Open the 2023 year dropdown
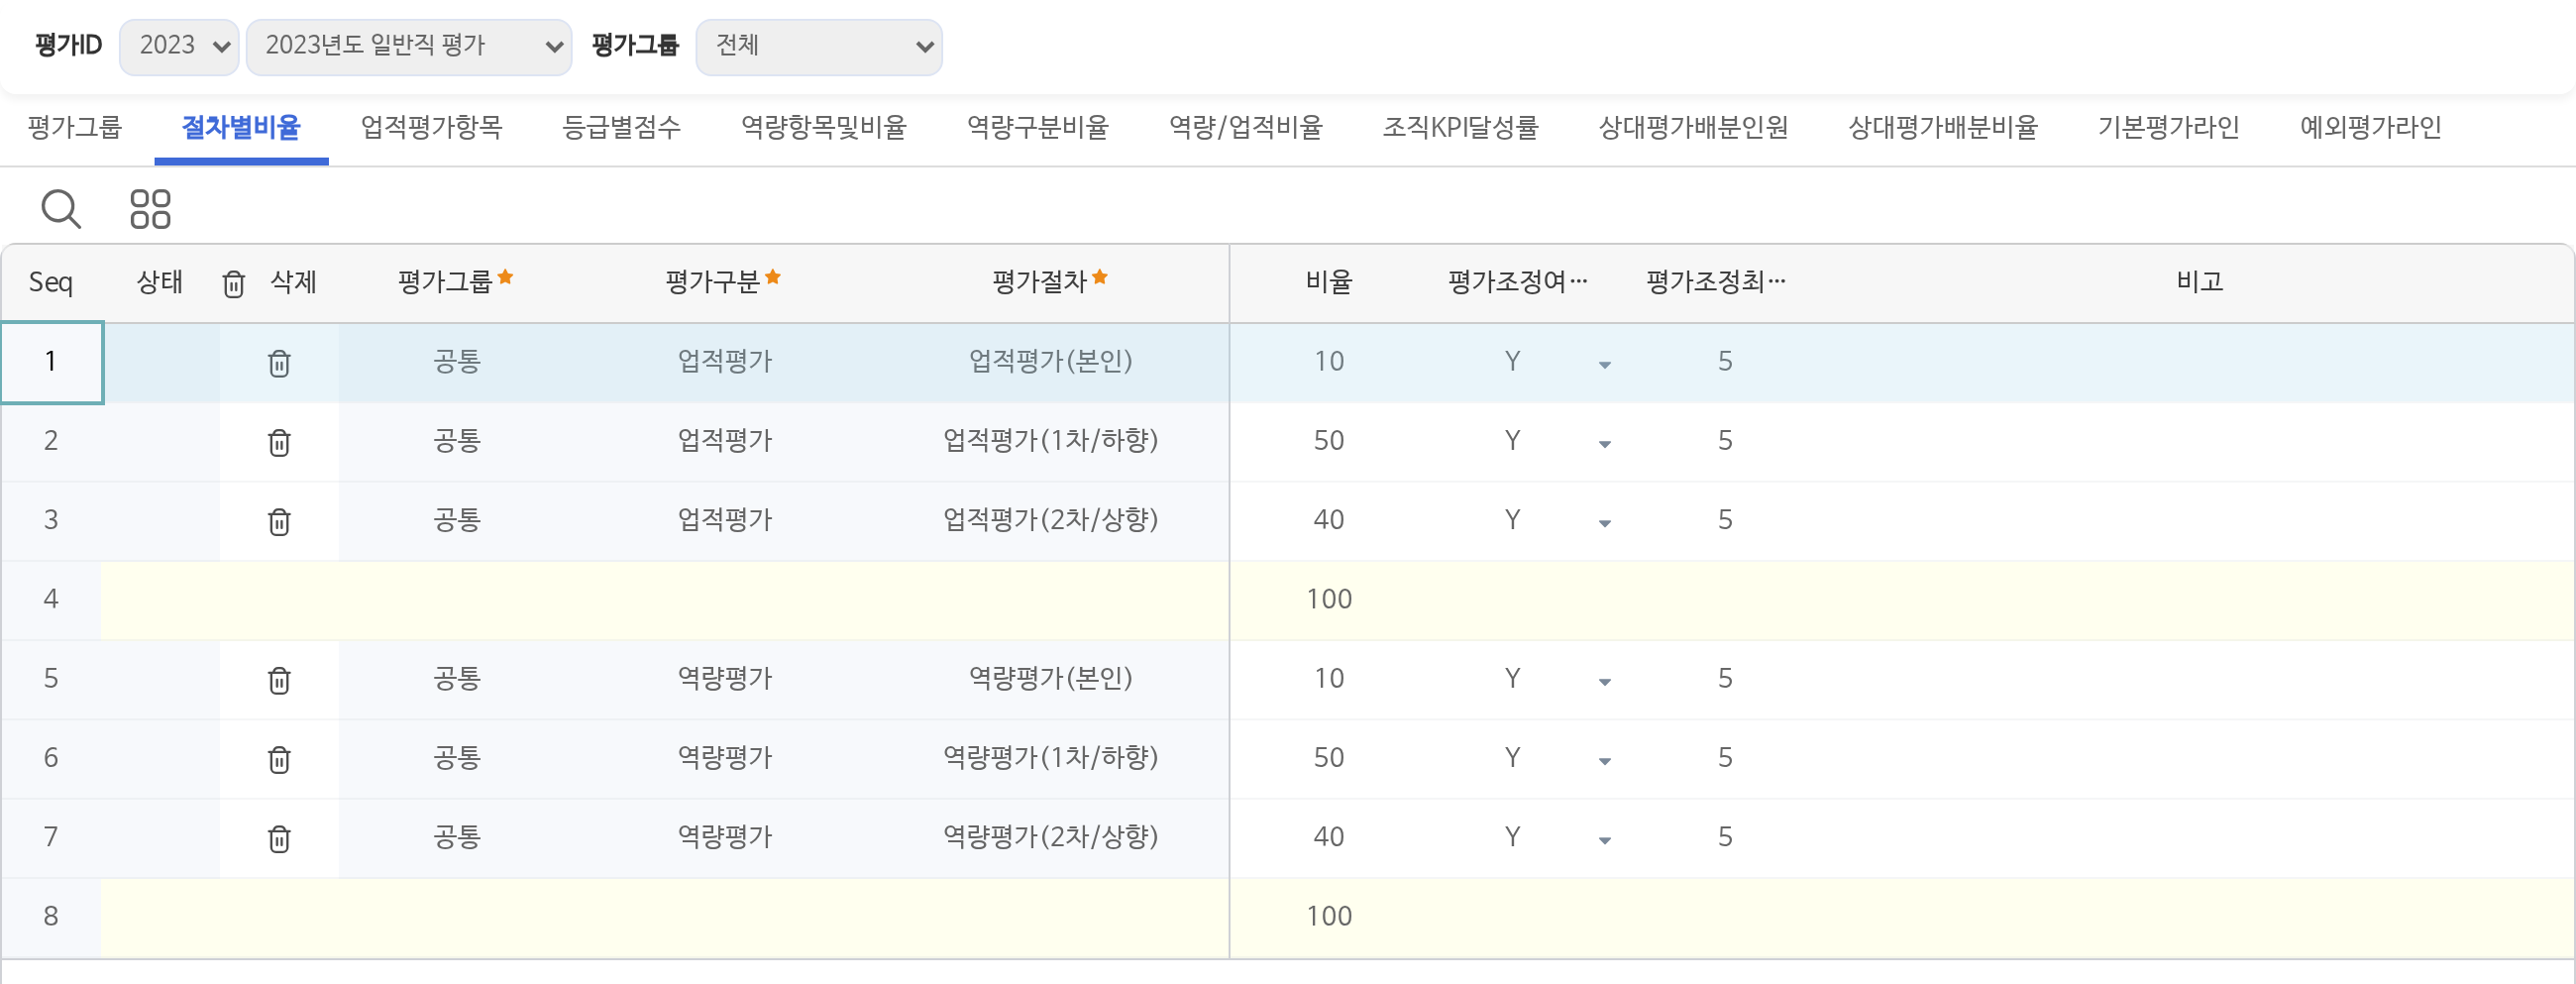This screenshot has width=2576, height=984. [x=179, y=46]
